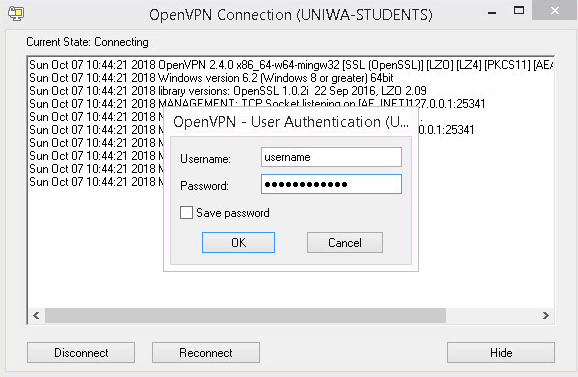
Task: Click the log's left scroll arrow
Action: [36, 315]
